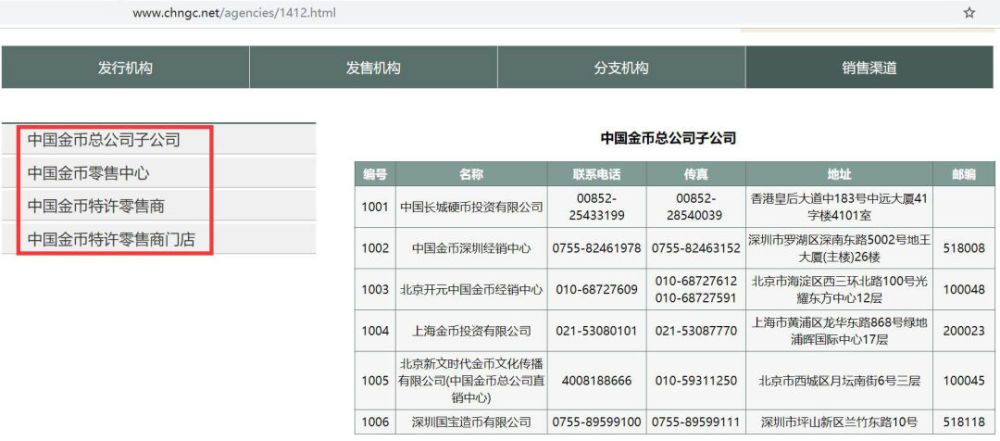Open the 发行机构 tab
The width and height of the screenshot is (1000, 441).
pos(125,67)
